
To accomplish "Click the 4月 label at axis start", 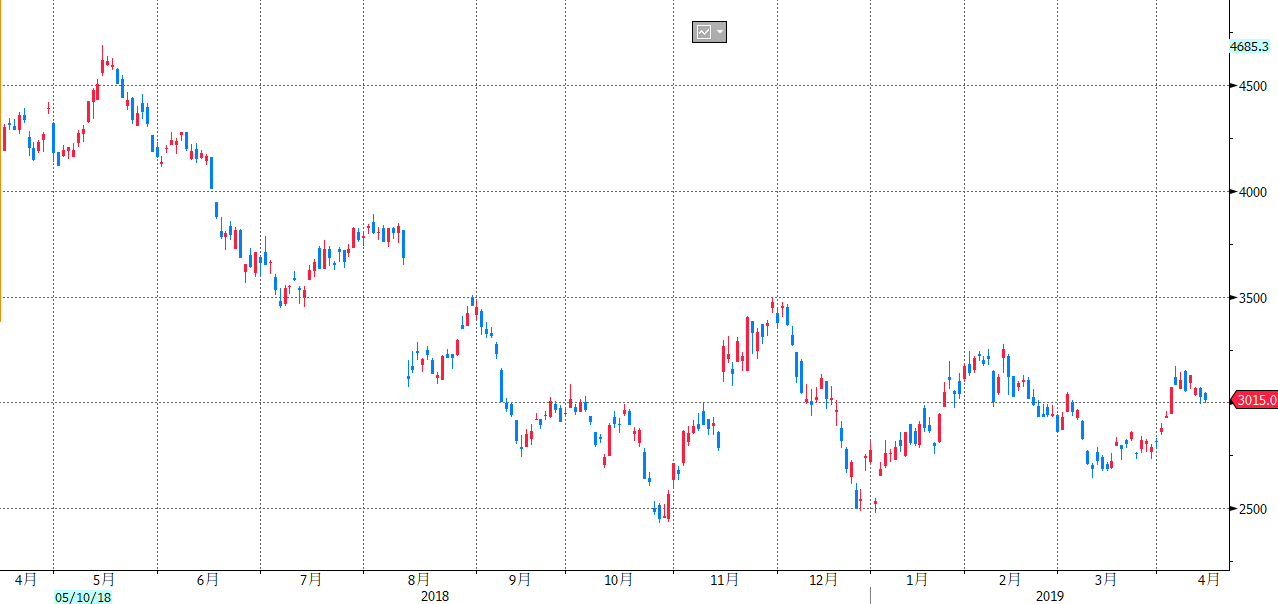I will click(27, 579).
